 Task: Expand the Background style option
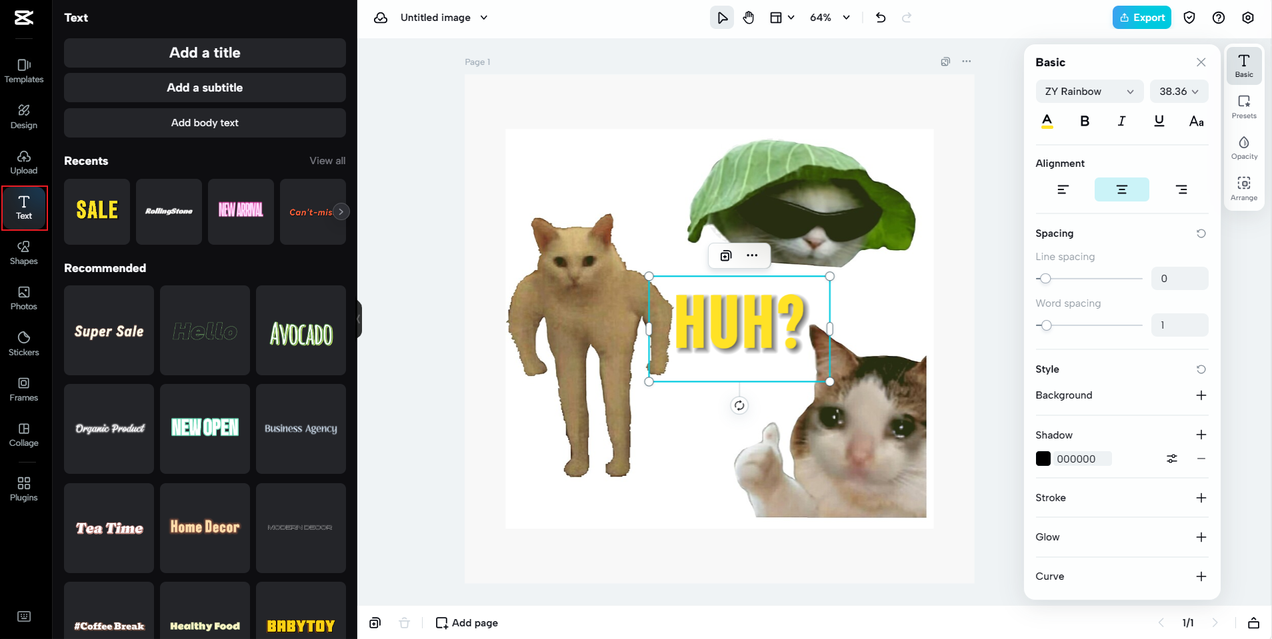click(x=1201, y=395)
